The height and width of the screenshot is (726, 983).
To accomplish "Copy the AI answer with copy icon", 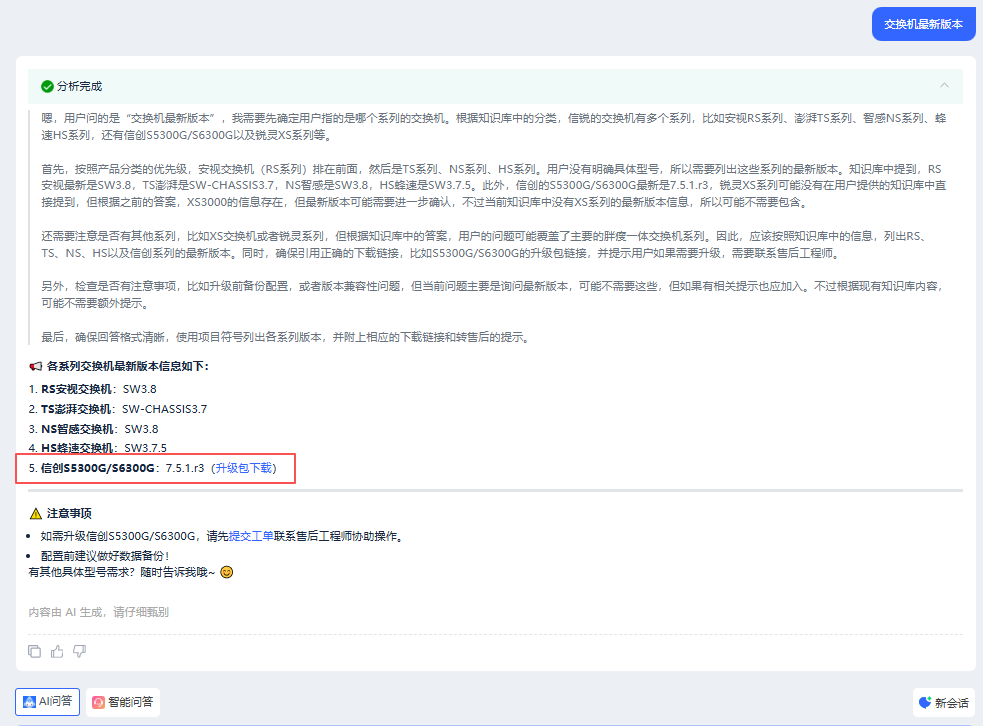I will pyautogui.click(x=34, y=651).
